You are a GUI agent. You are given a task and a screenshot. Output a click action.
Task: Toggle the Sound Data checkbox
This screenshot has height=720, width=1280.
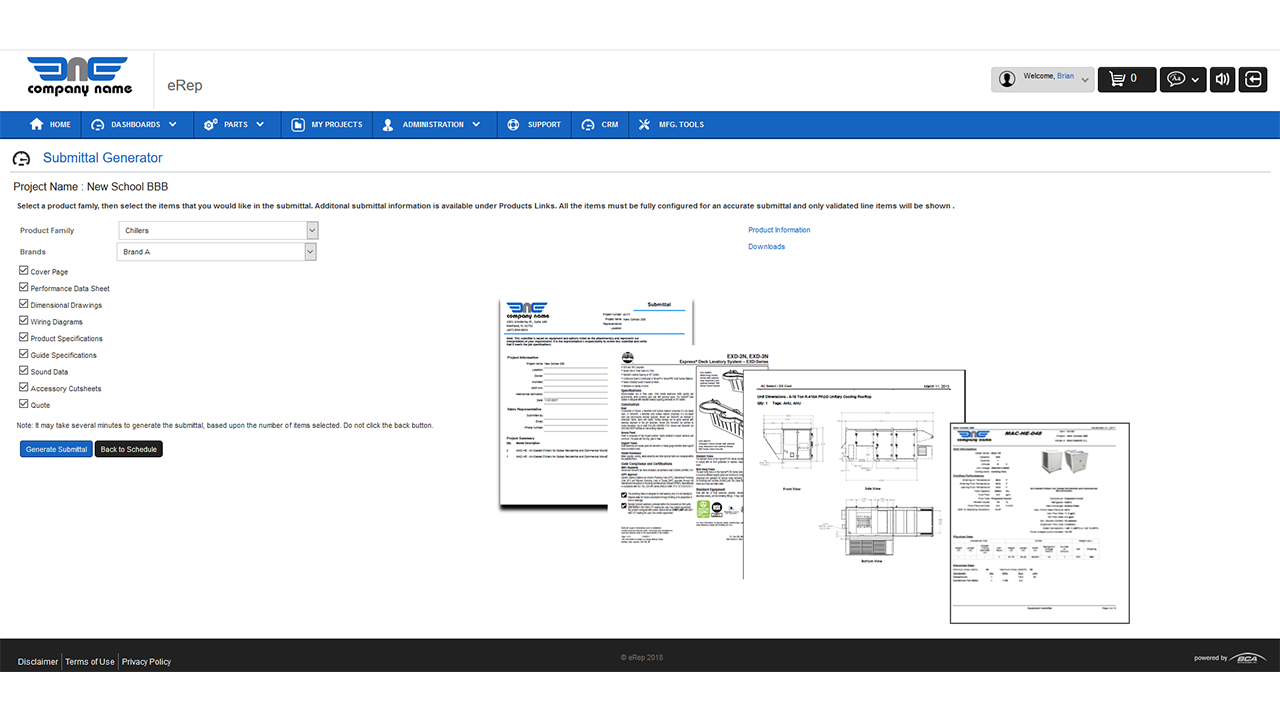24,371
